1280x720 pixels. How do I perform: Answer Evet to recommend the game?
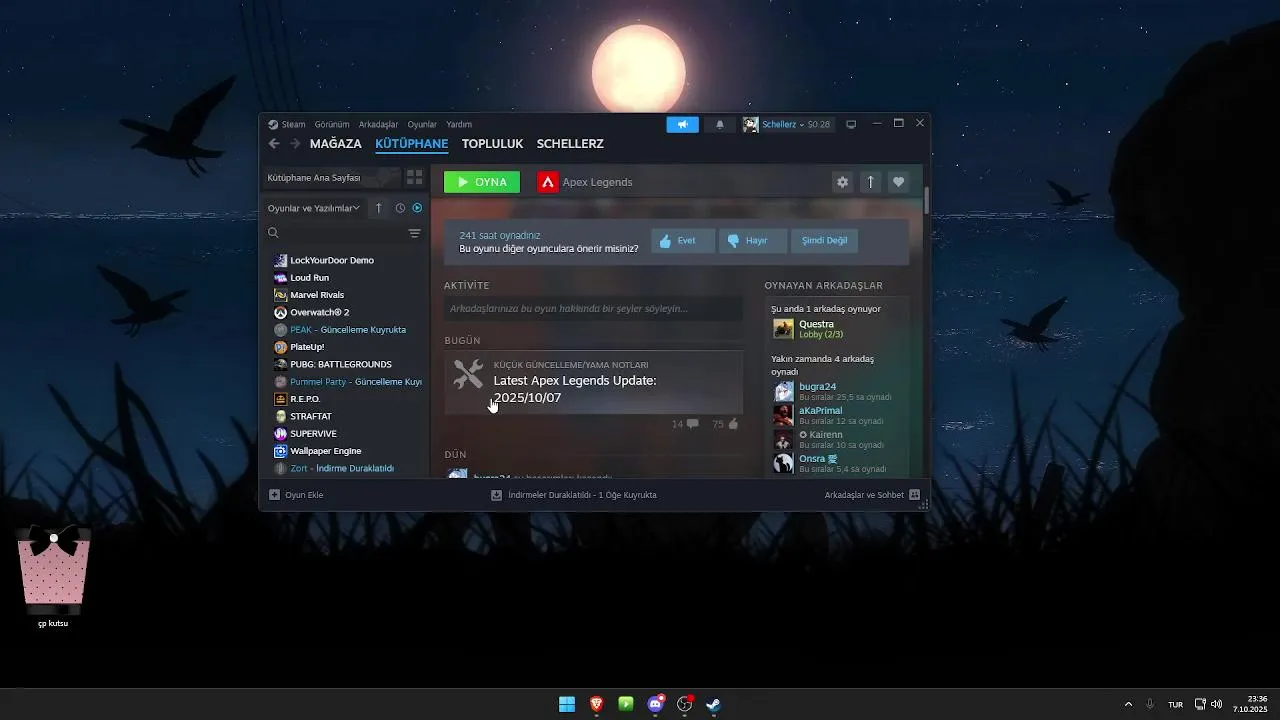[x=683, y=241]
